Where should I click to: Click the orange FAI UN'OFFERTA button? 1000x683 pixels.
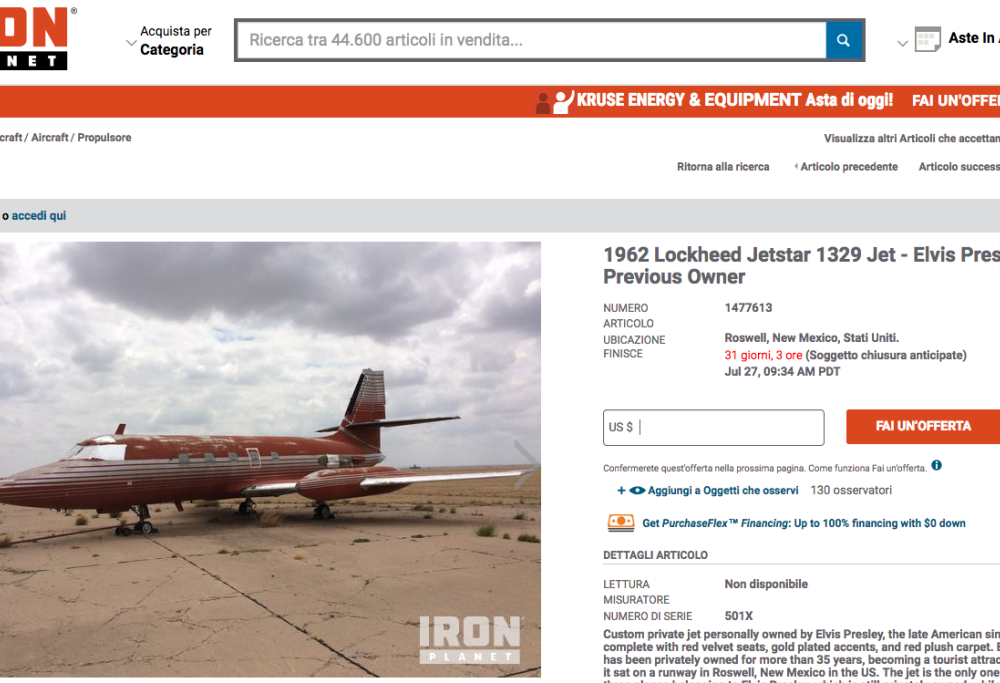click(x=923, y=426)
